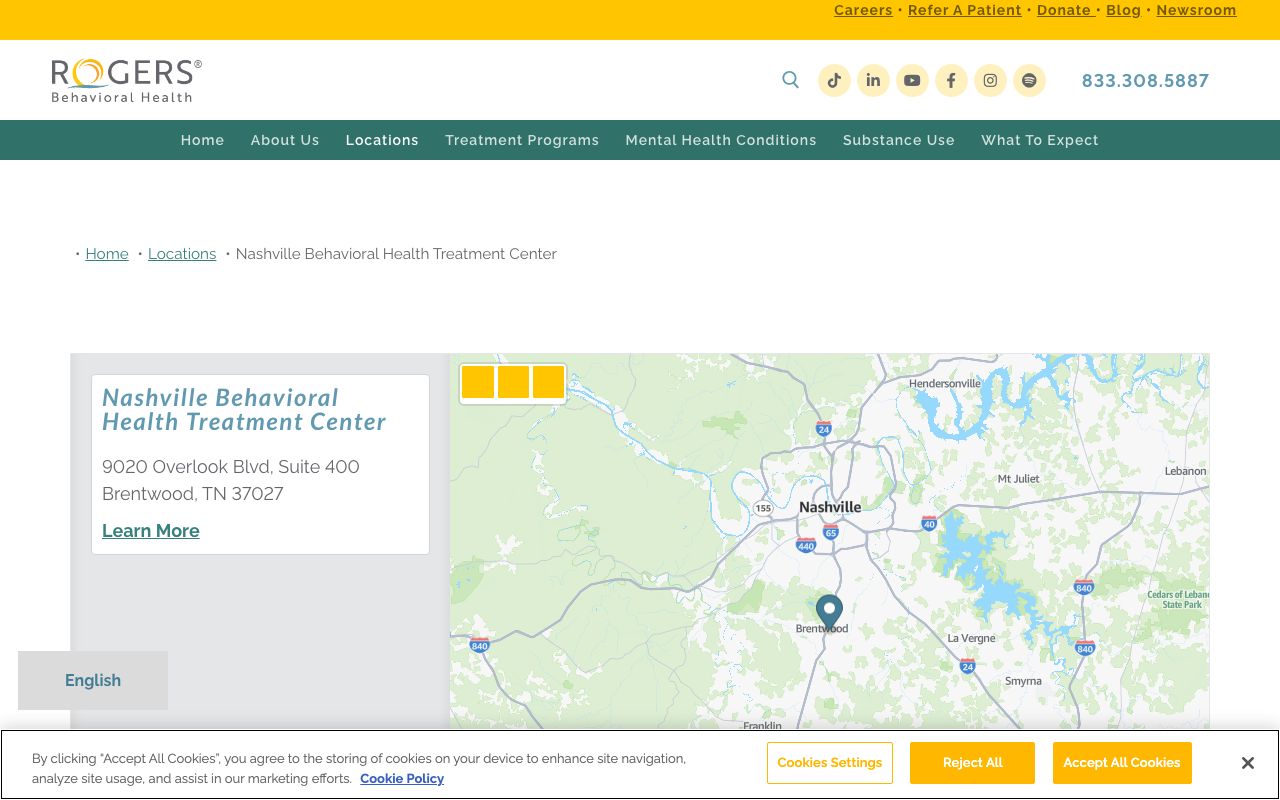The image size is (1280, 800).
Task: Expand the Treatment Programs menu
Action: coord(522,140)
